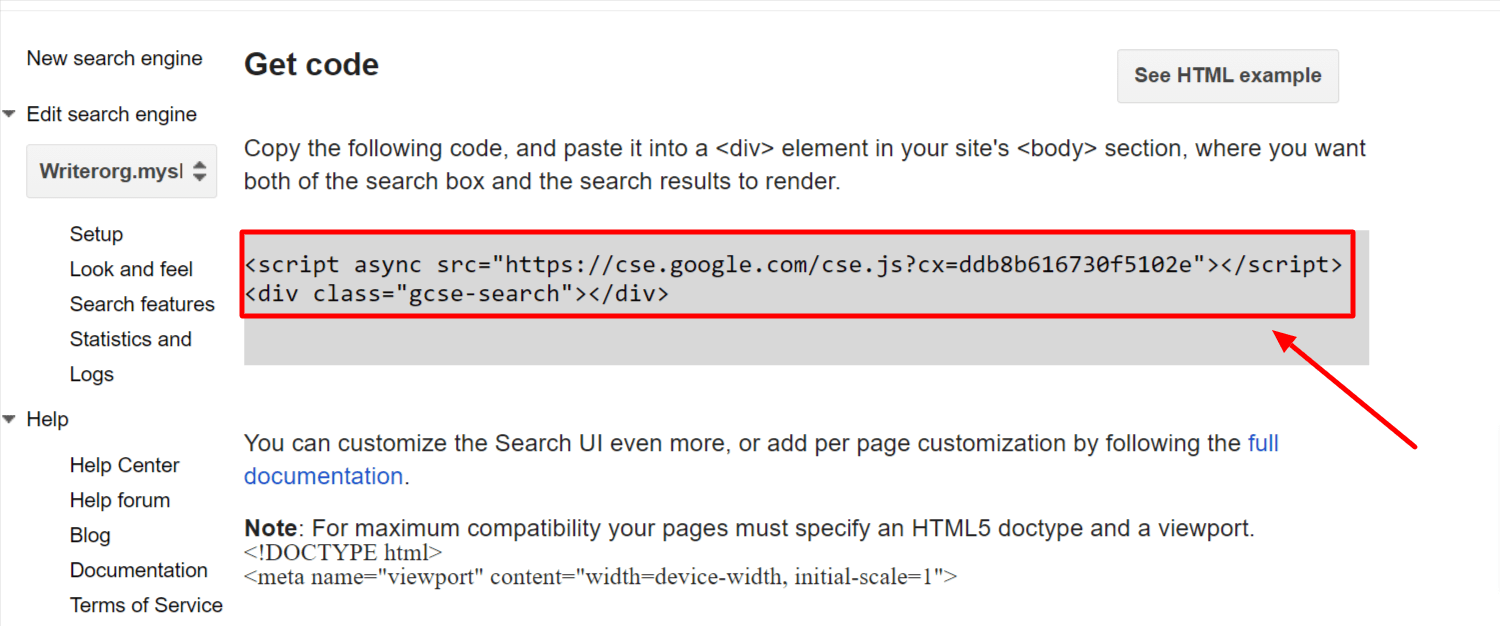Visit the Help forum
The width and height of the screenshot is (1500, 626).
(119, 500)
